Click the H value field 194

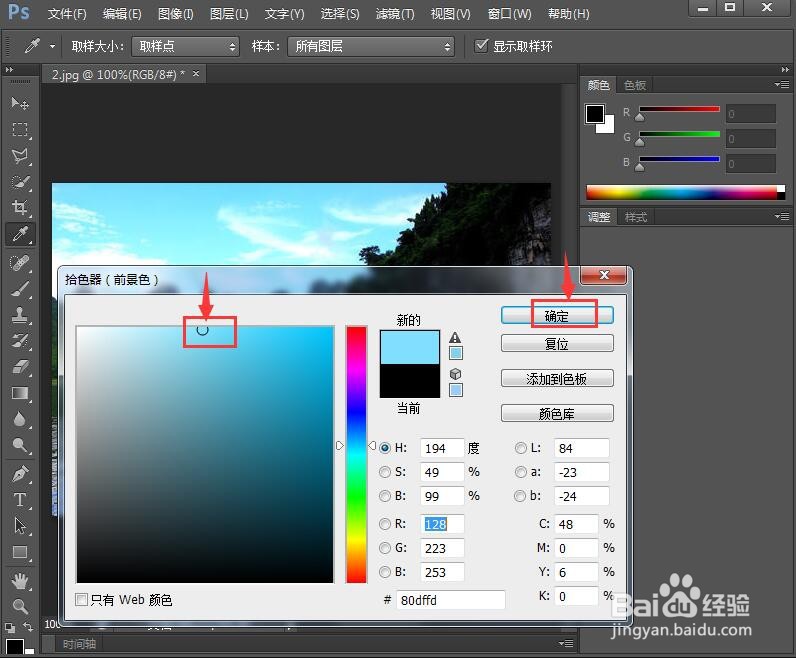point(442,448)
